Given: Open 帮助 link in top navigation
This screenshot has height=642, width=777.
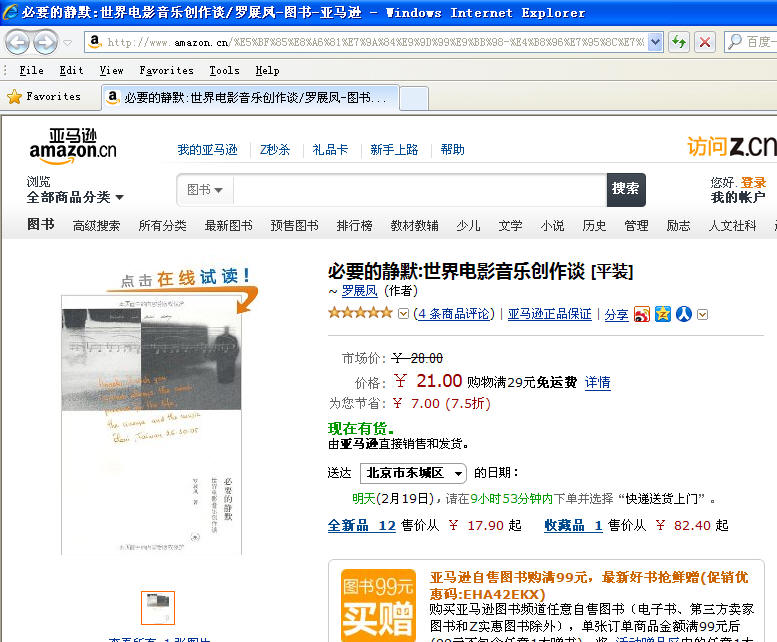Looking at the screenshot, I should pyautogui.click(x=452, y=150).
